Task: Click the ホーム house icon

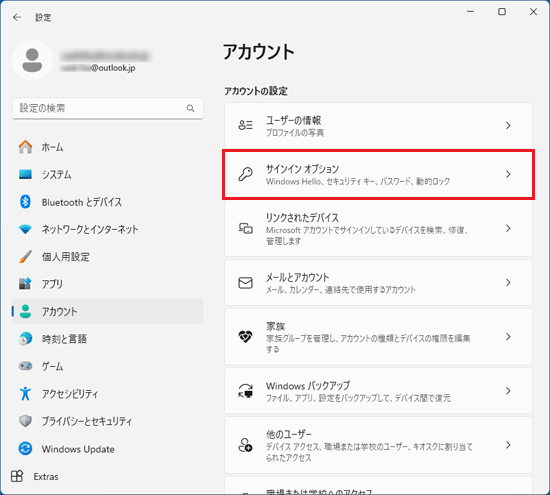Action: coord(25,147)
